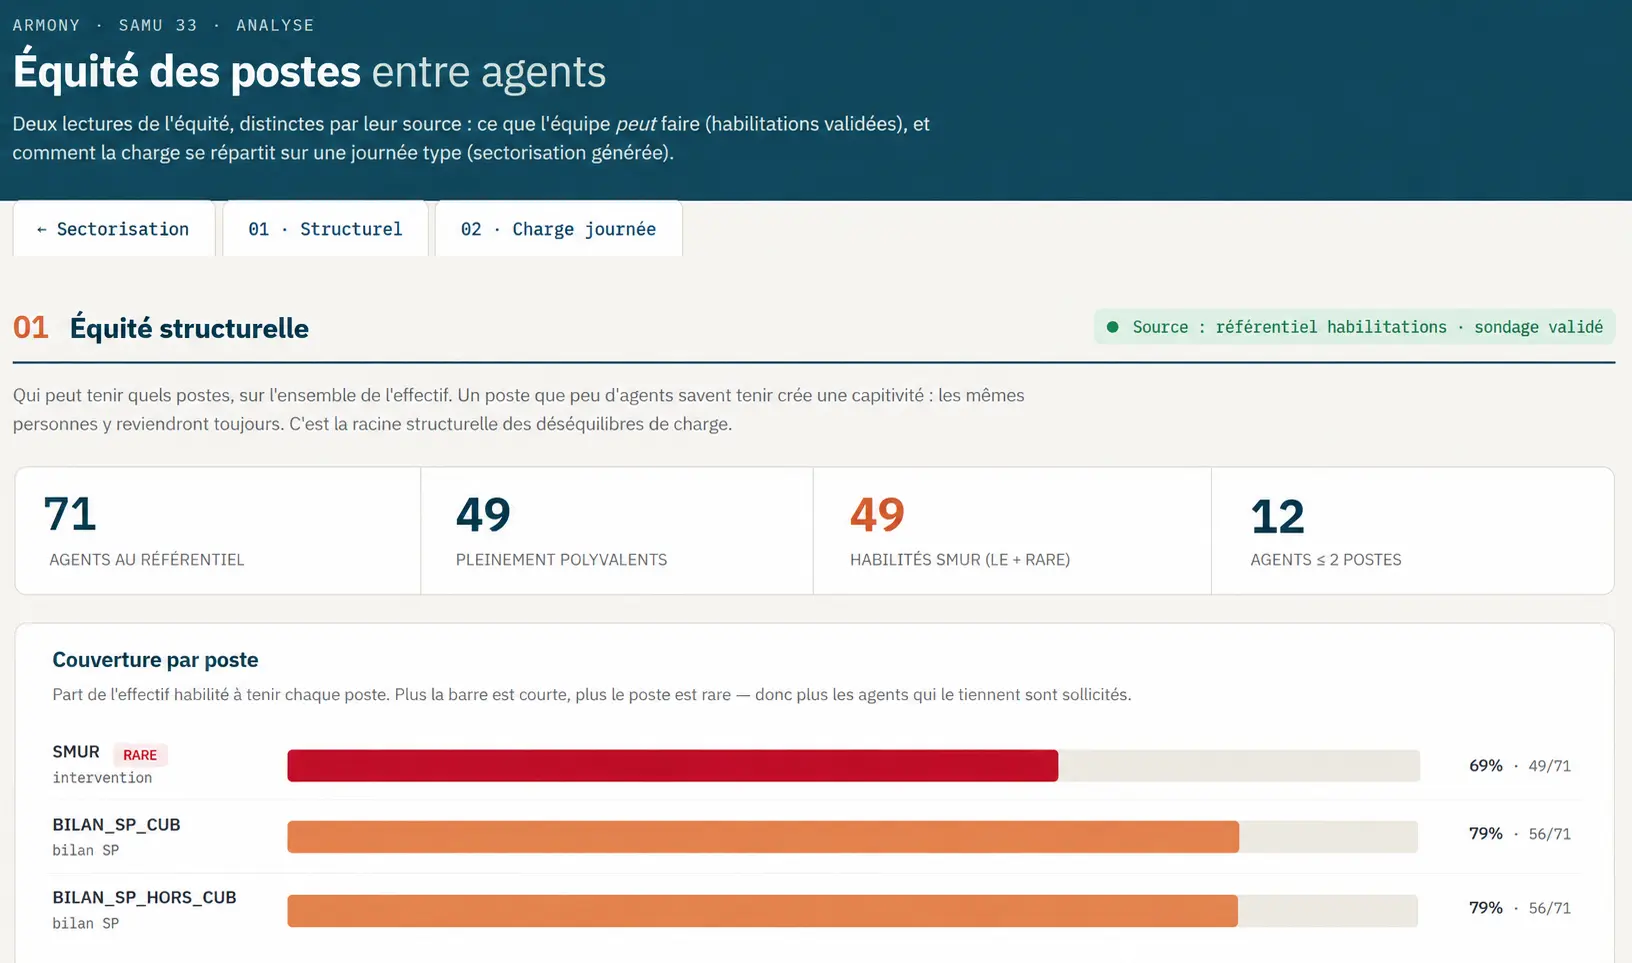Viewport: 1632px width, 963px height.
Task: Select the 49 habilités SMUR card
Action: point(1012,531)
